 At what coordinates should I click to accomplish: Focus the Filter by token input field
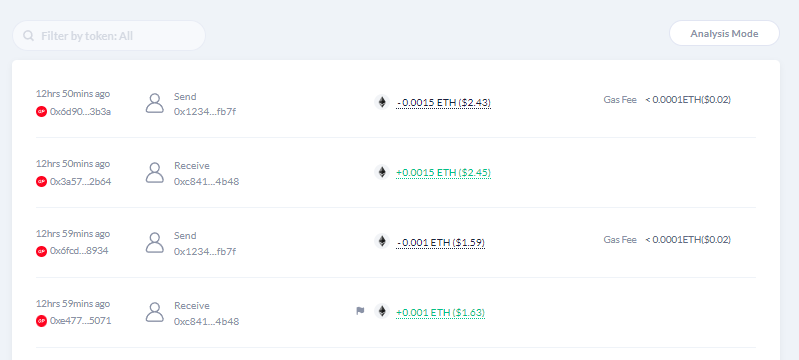[109, 36]
